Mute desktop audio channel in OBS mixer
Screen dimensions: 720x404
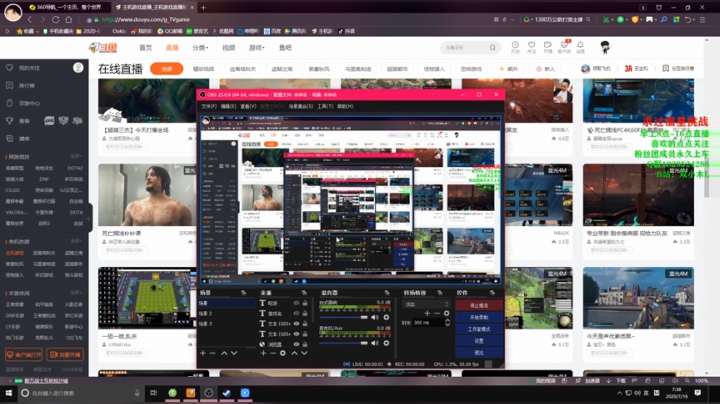375,317
